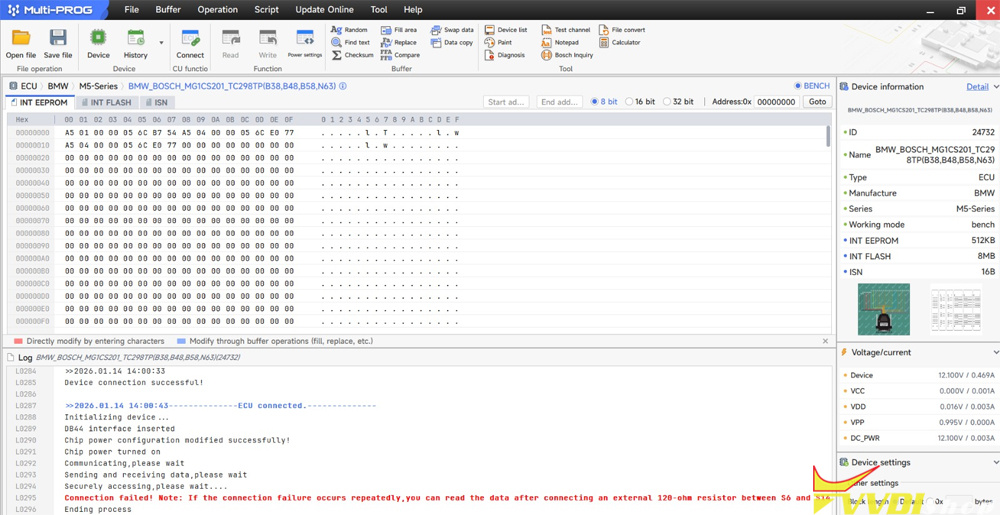Open the Compare buffer tool

[x=399, y=55]
